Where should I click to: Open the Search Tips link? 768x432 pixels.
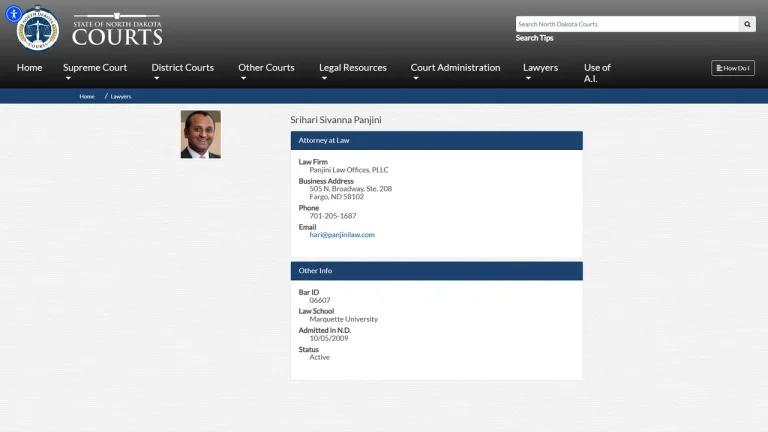coord(534,38)
